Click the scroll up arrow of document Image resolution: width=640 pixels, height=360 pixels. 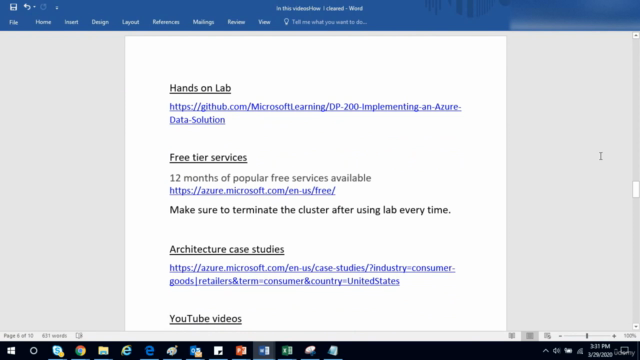636,36
